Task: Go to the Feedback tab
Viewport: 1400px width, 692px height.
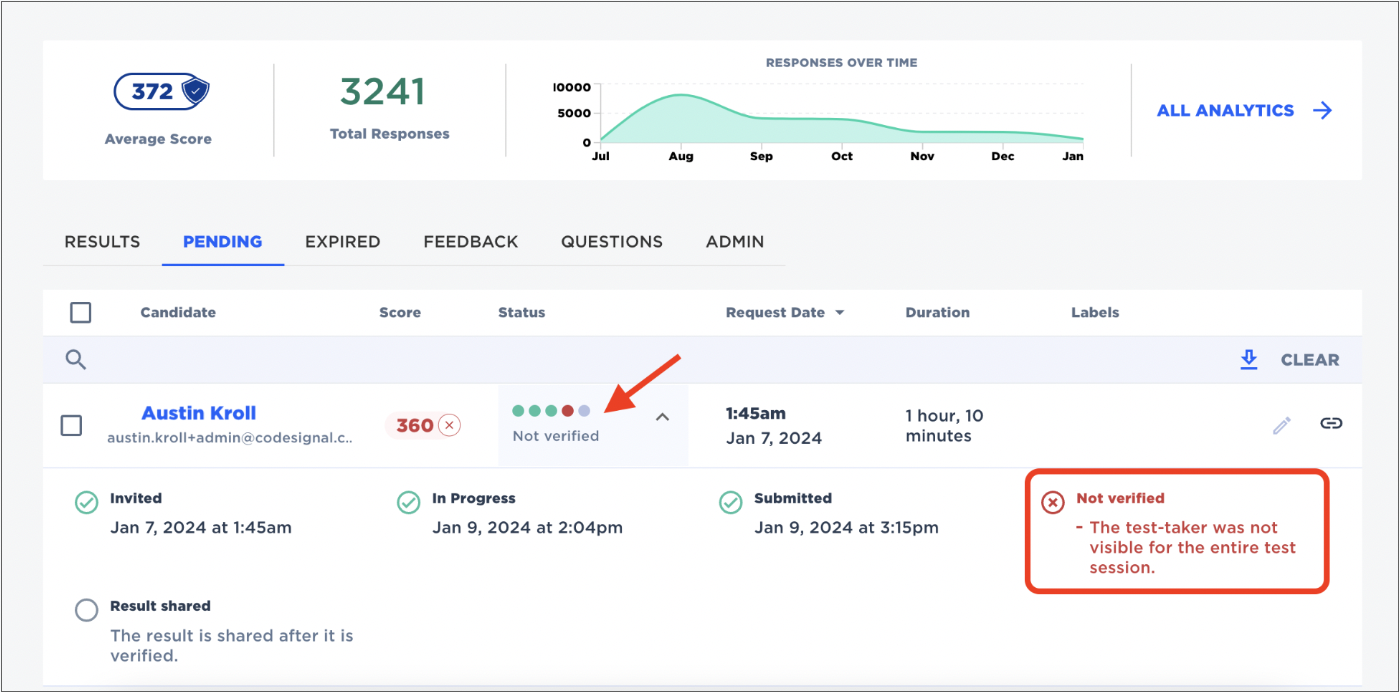Action: point(470,242)
